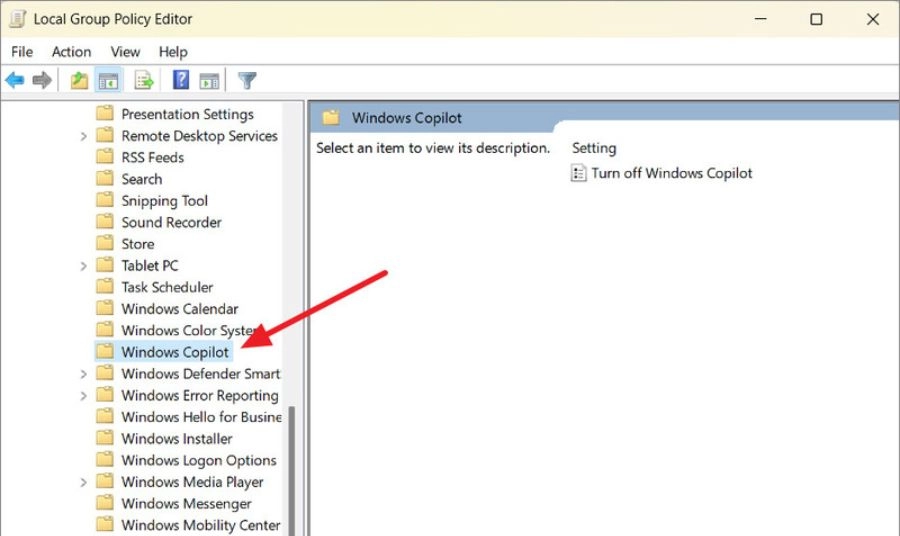
Task: Click the Snipping Tool folder icon
Action: pos(104,200)
